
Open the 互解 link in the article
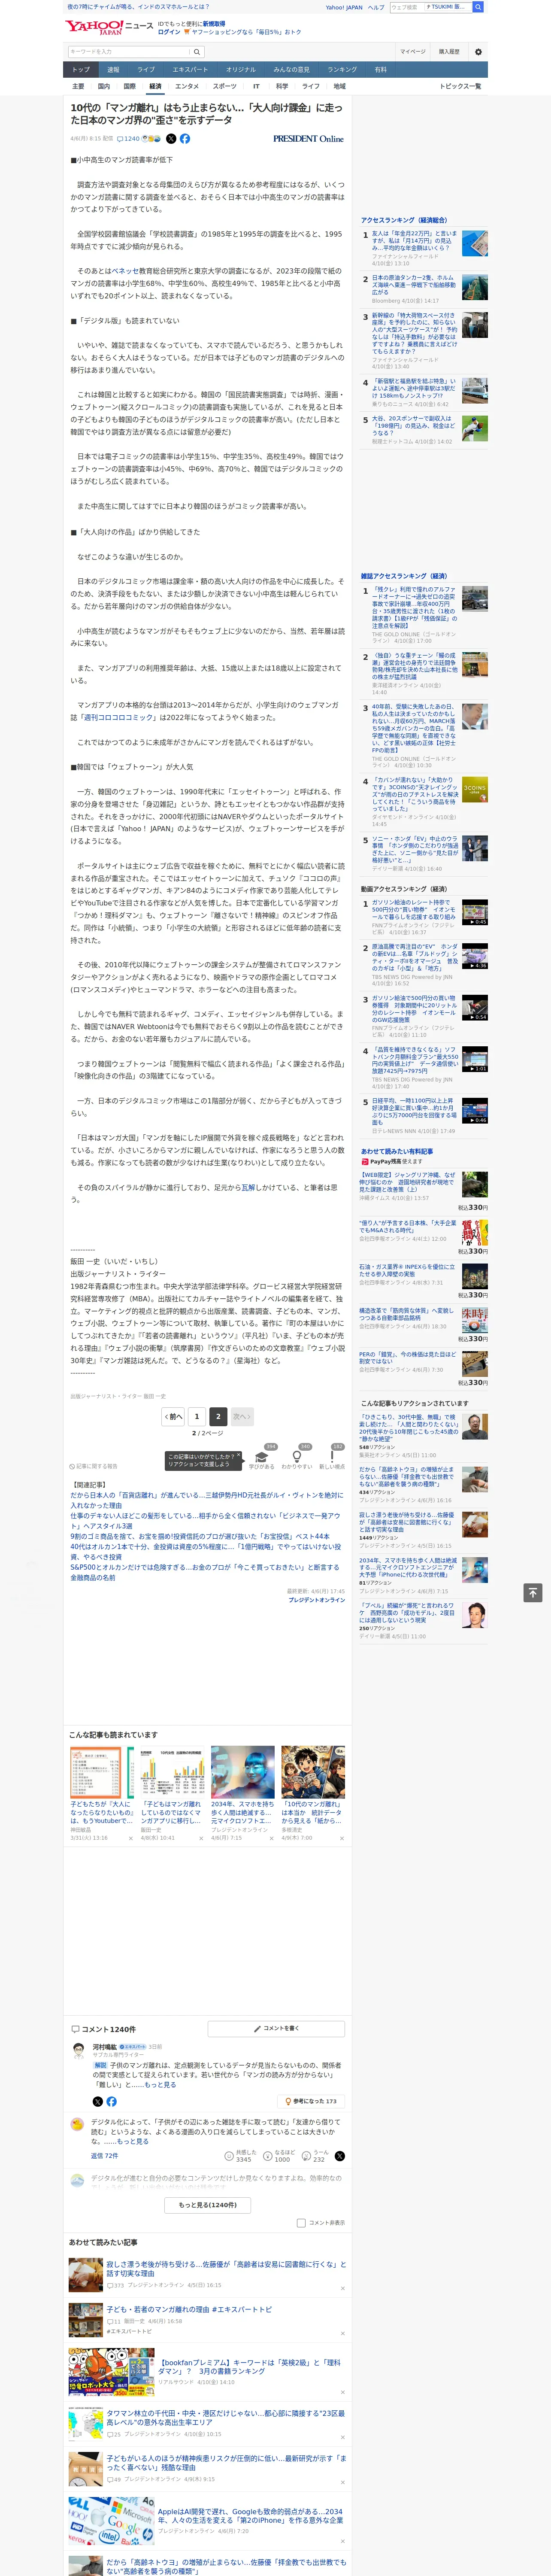pos(249,1188)
